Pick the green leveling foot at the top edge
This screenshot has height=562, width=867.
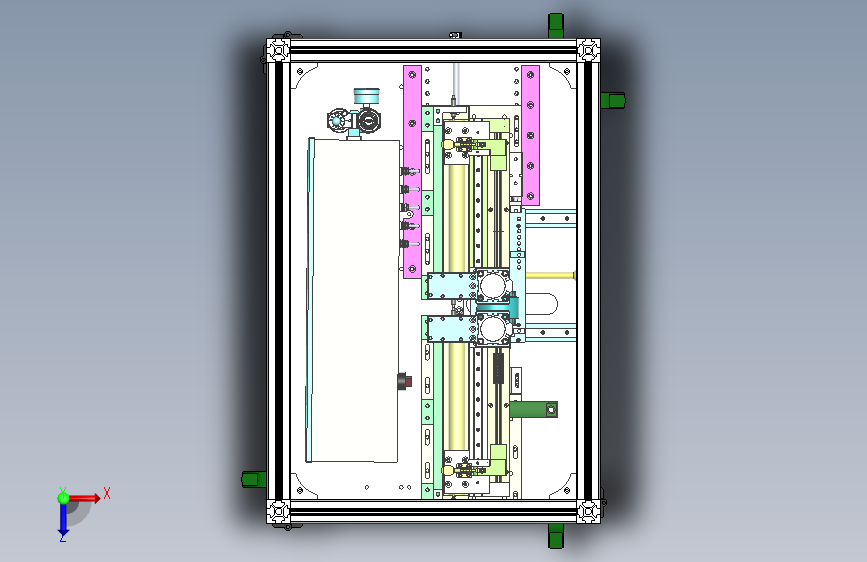pos(556,26)
